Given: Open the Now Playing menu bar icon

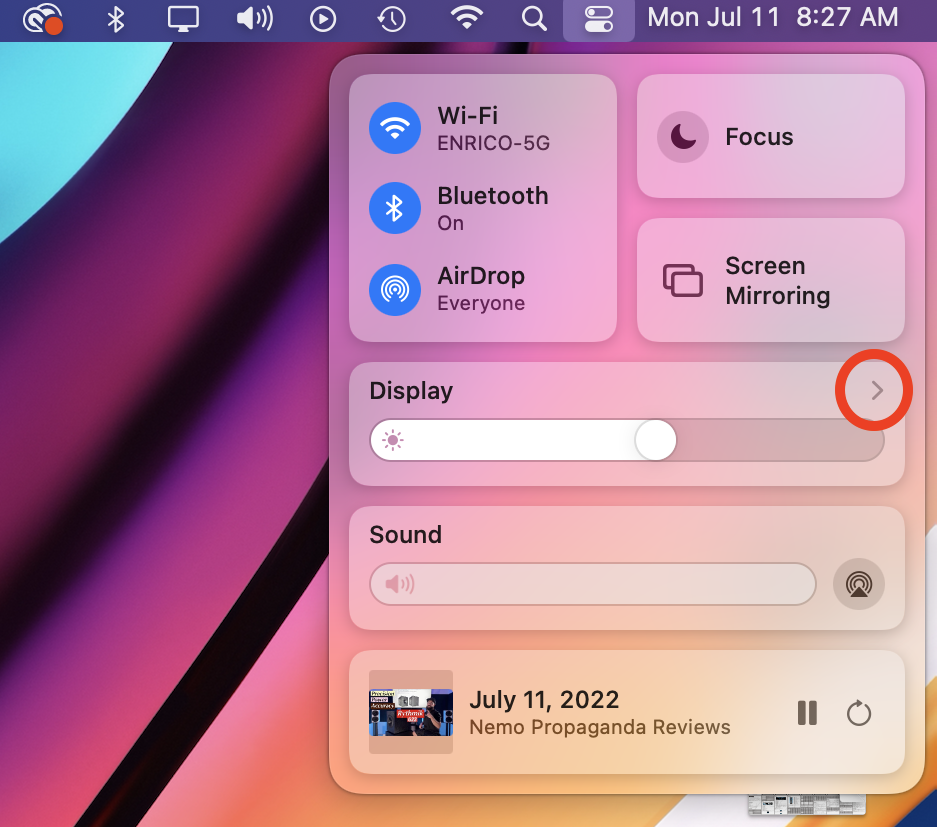Looking at the screenshot, I should point(323,19).
